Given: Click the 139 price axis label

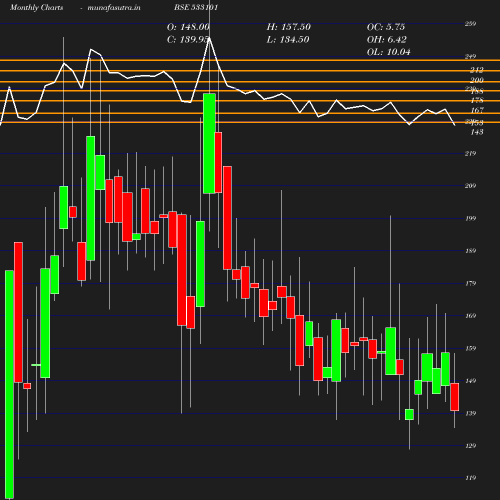Looking at the screenshot, I should coord(470,414).
